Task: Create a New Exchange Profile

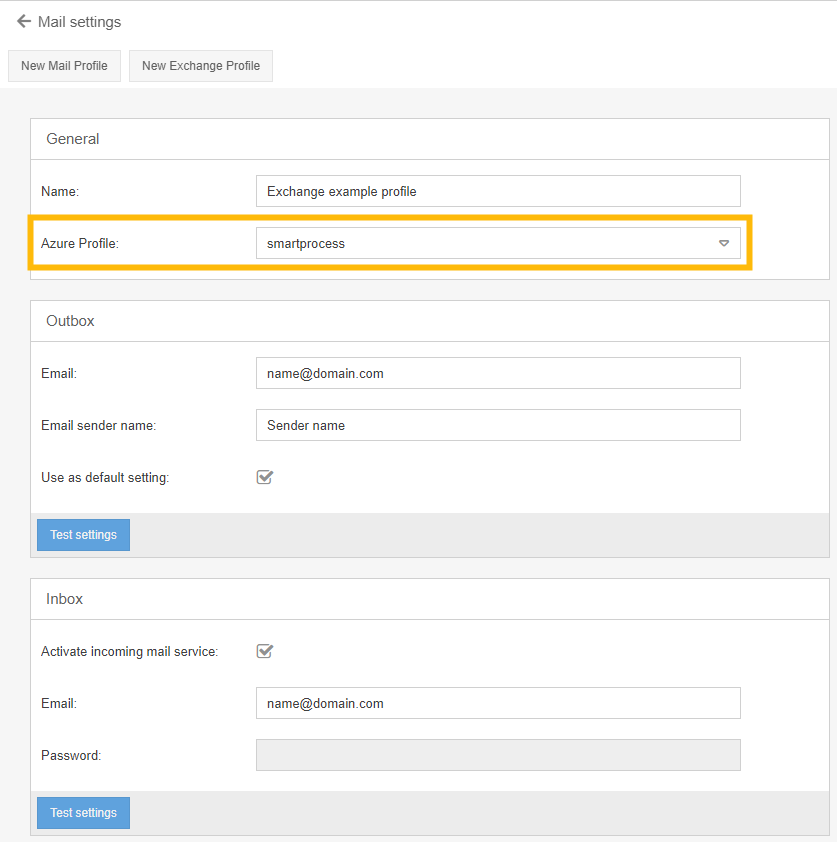Action: [201, 66]
